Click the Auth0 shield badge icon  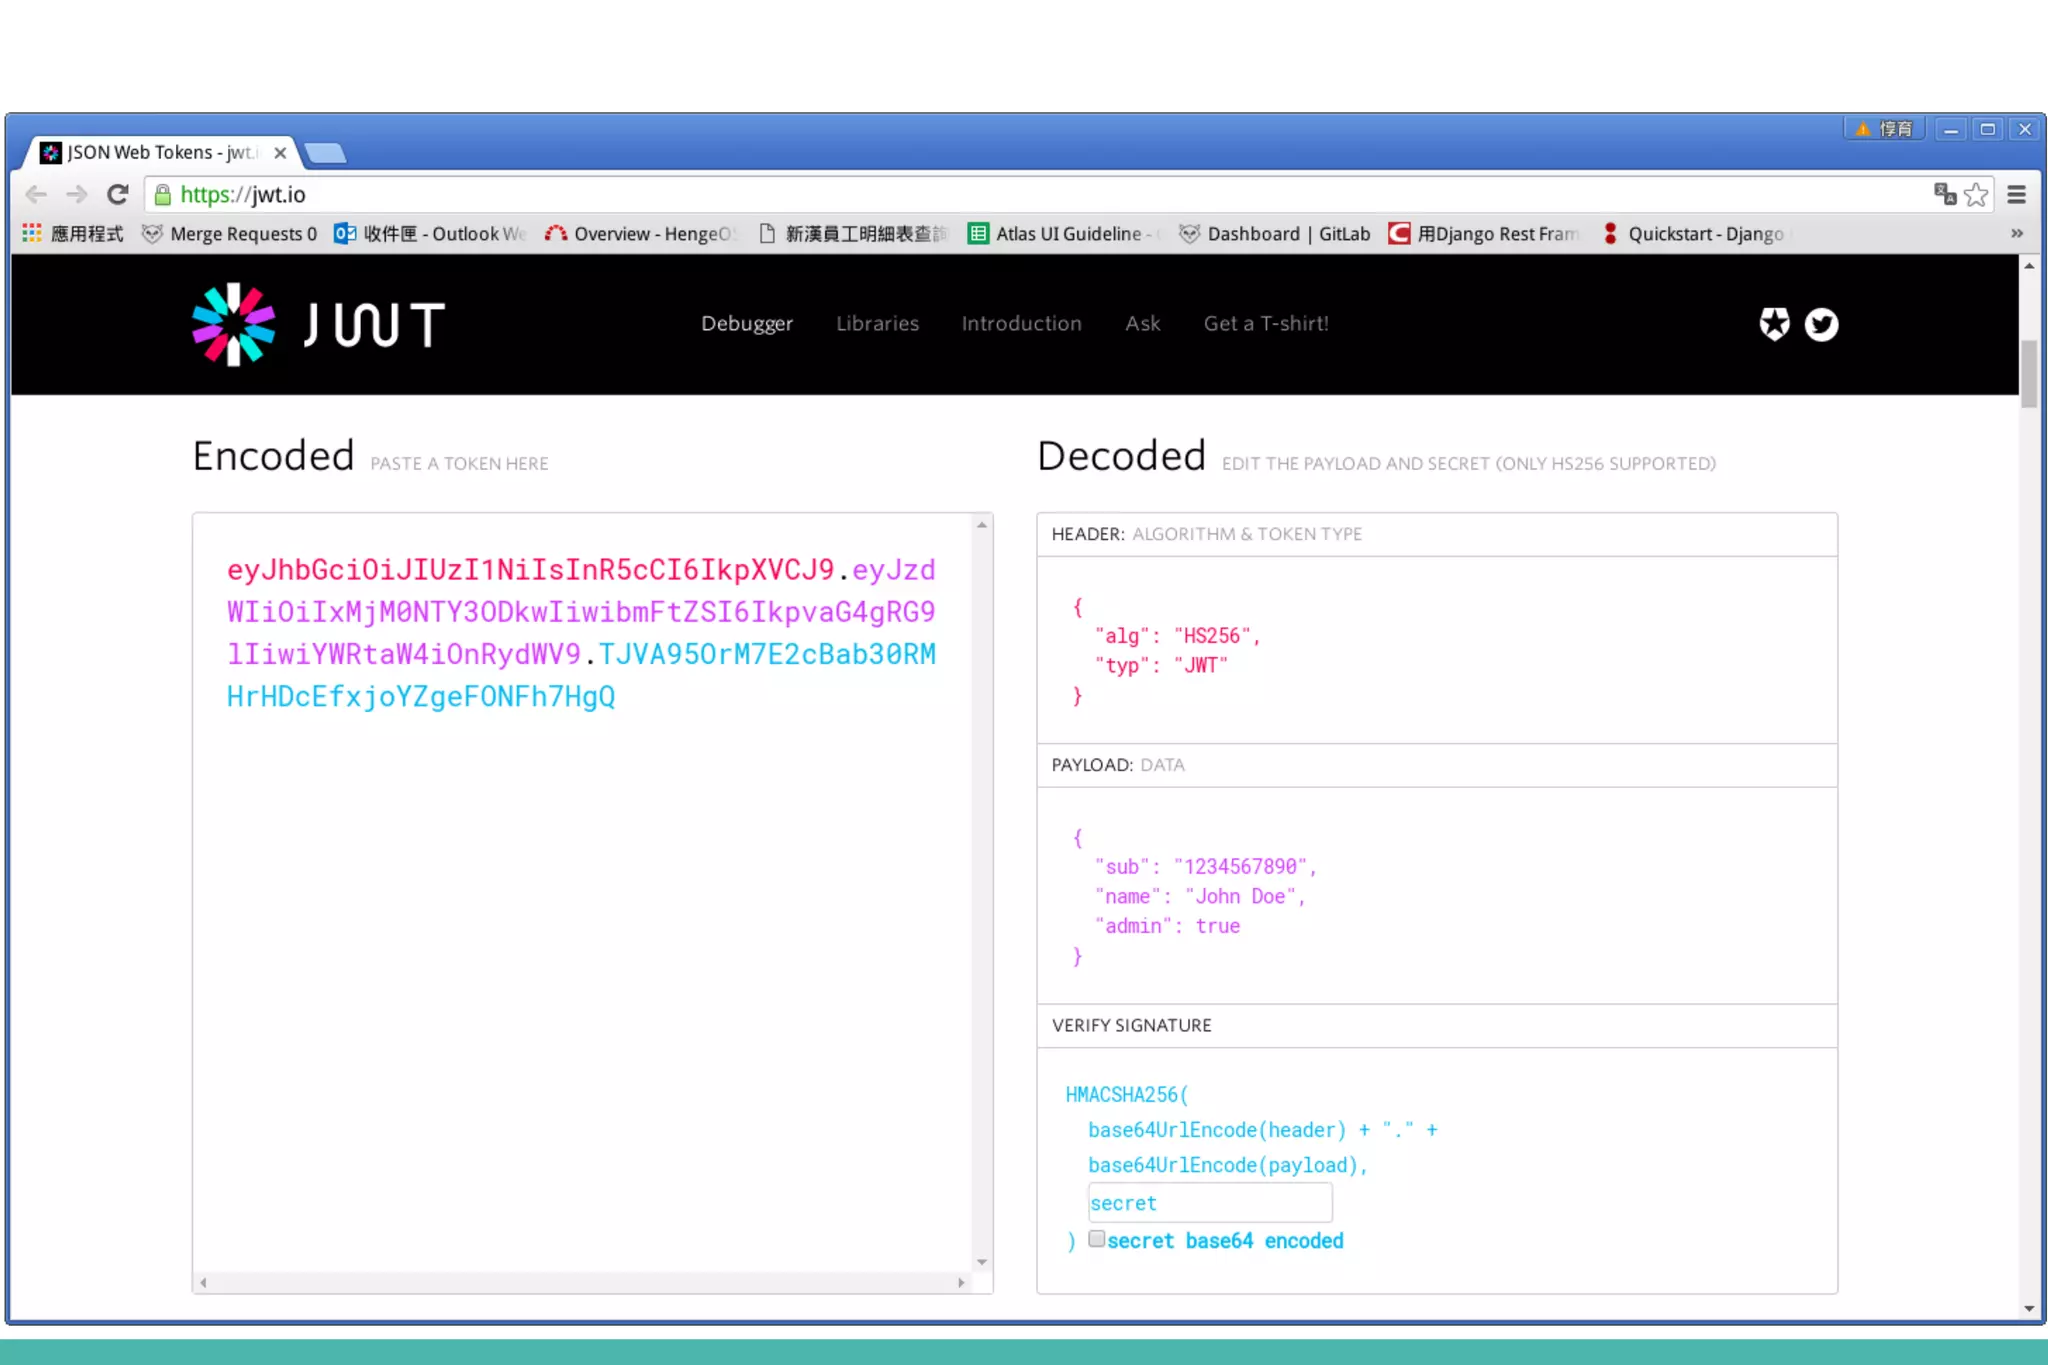click(1774, 324)
